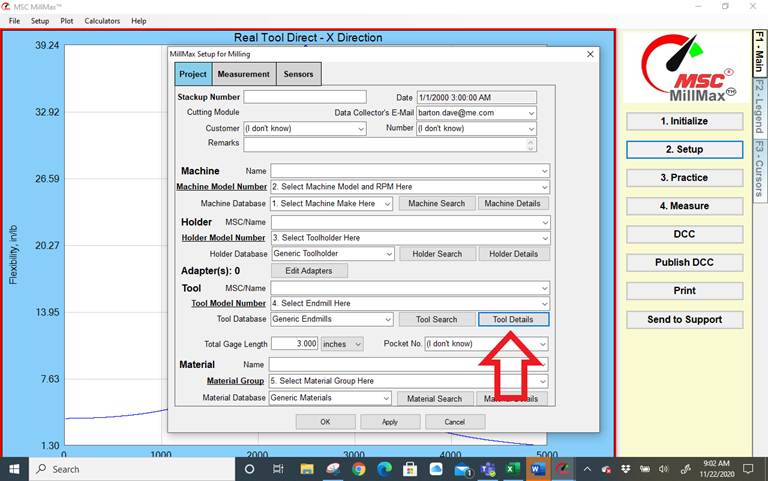This screenshot has height=481, width=768.
Task: Click the Holder Search button
Action: click(437, 254)
